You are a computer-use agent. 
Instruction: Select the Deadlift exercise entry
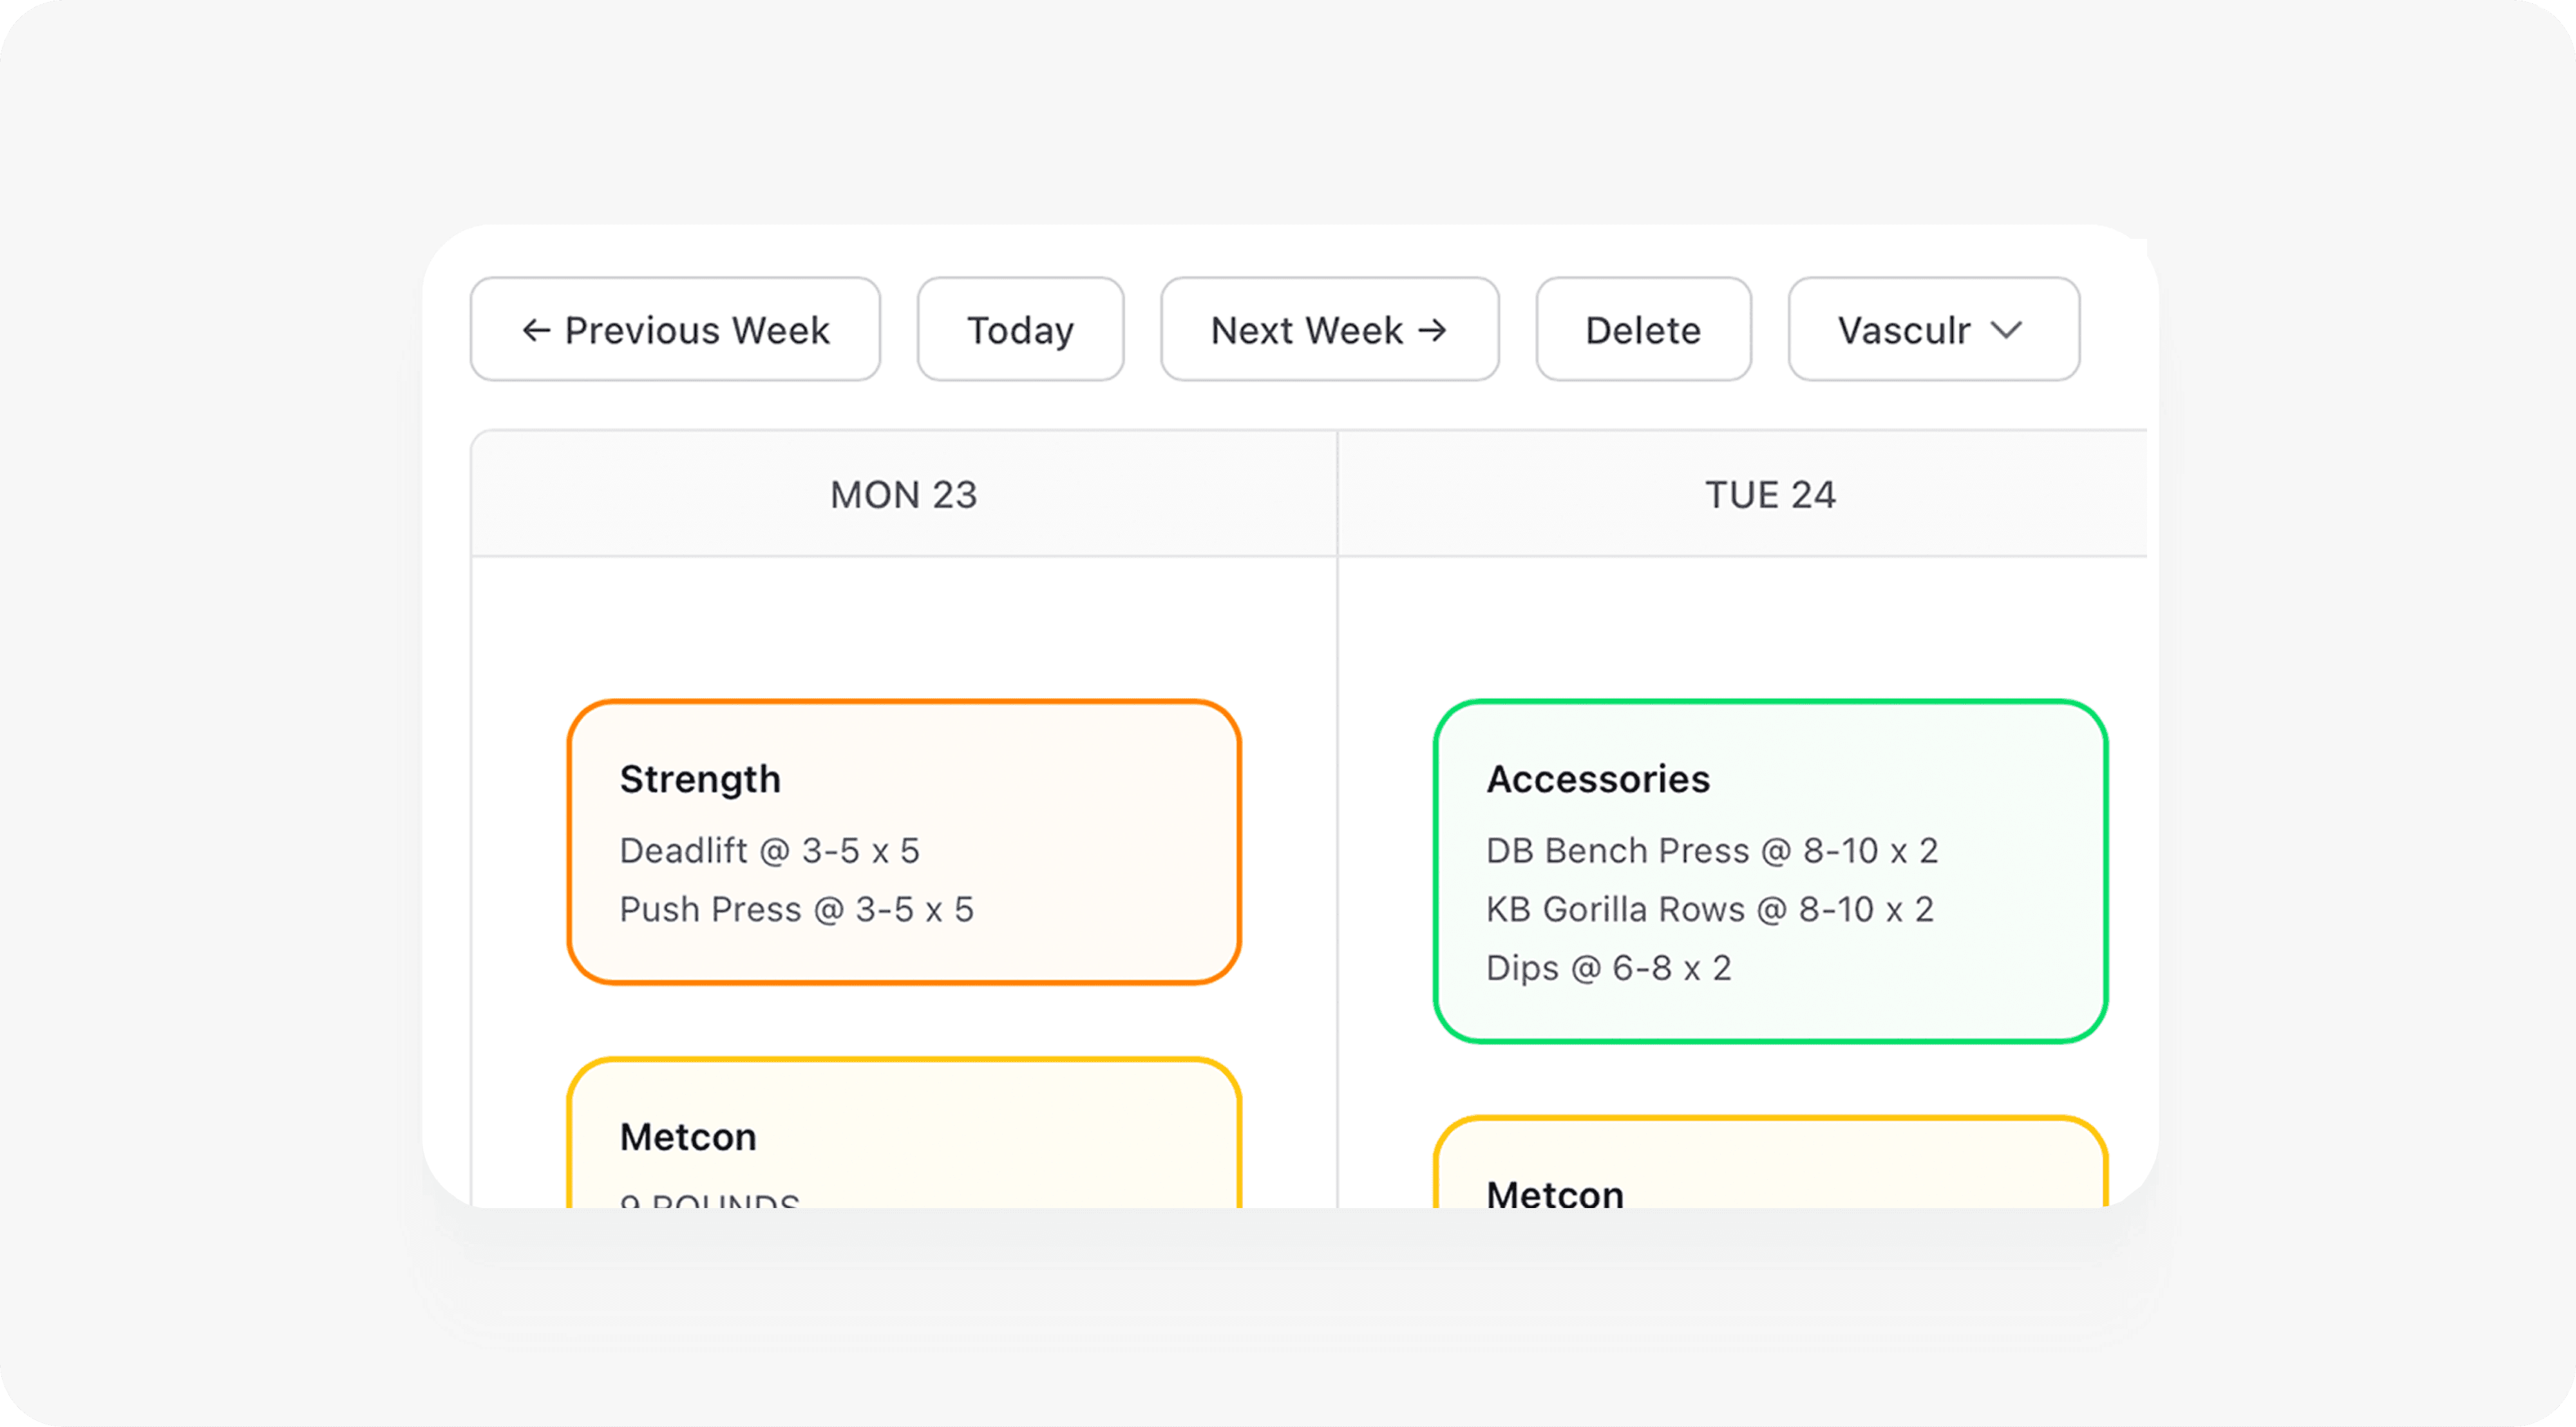pos(770,850)
